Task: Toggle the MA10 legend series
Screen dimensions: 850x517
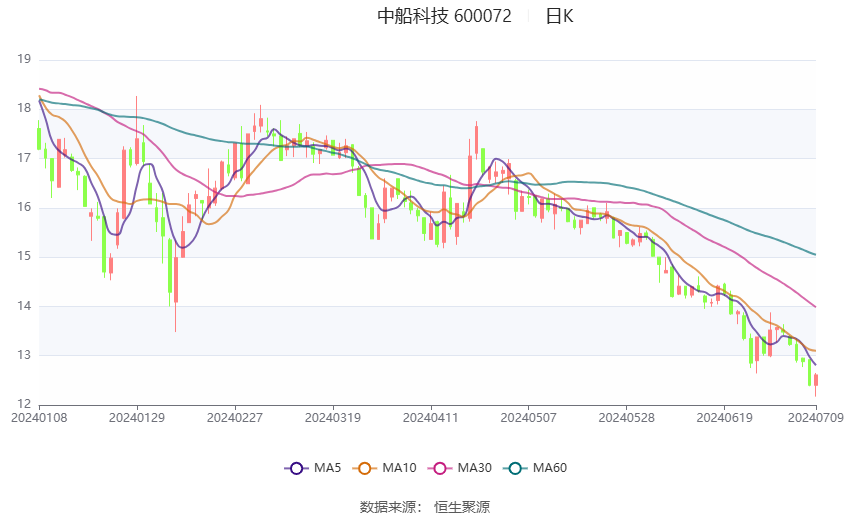Action: 384,468
